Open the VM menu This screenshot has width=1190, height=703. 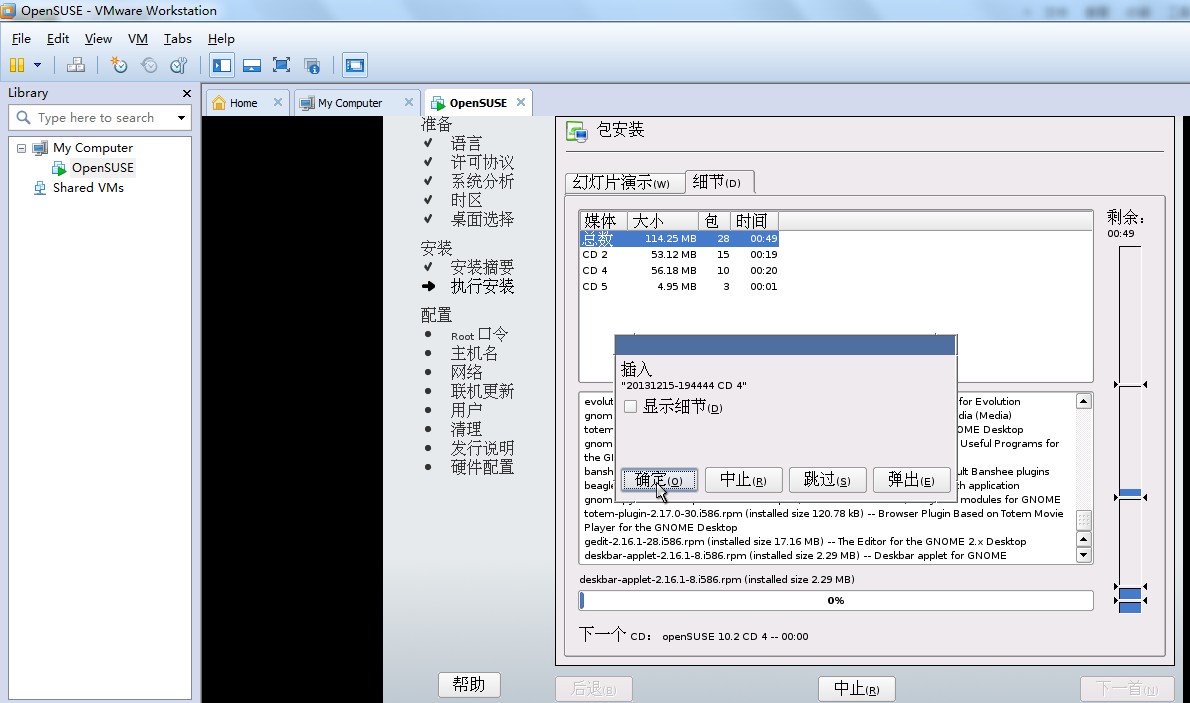click(137, 39)
